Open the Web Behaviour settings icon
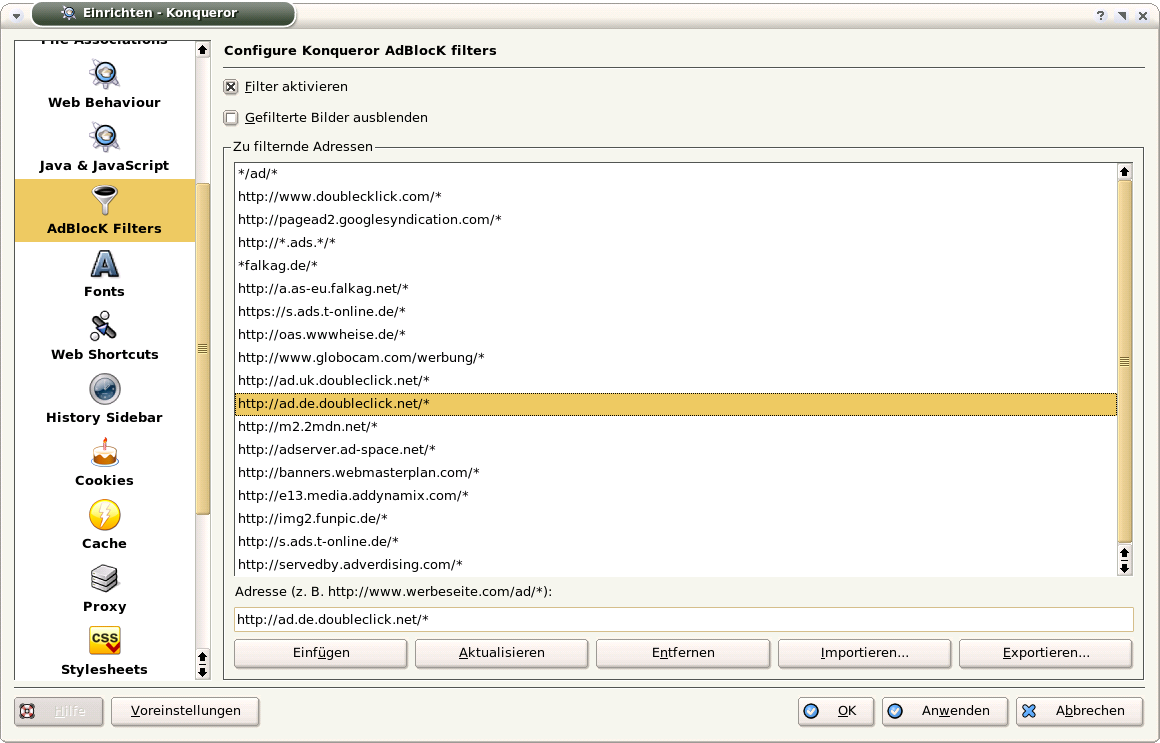This screenshot has height=743, width=1160. point(104,74)
